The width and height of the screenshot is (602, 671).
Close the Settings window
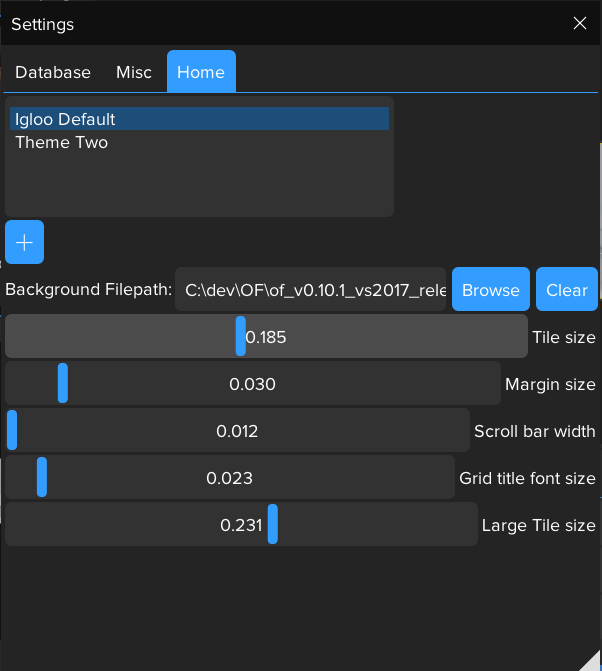579,23
